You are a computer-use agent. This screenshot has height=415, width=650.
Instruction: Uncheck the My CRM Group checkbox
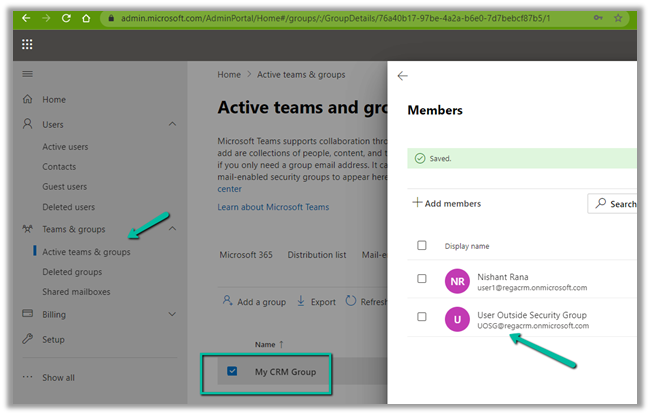pos(232,372)
